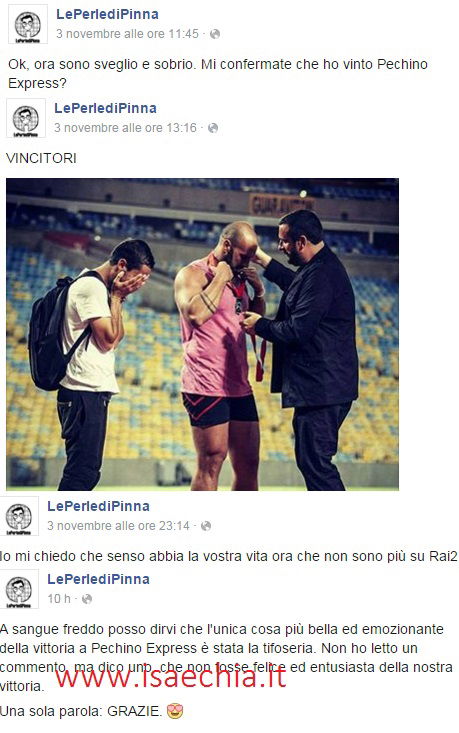Click the globe audience icon beside 23:14 timestamp

pos(206,526)
